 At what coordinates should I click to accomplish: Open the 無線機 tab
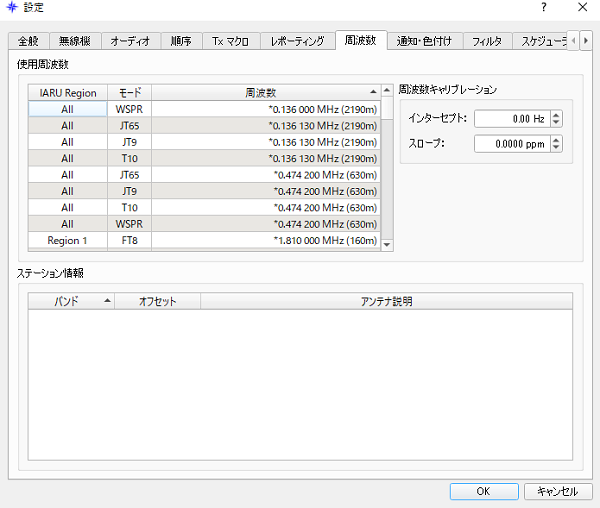point(73,42)
